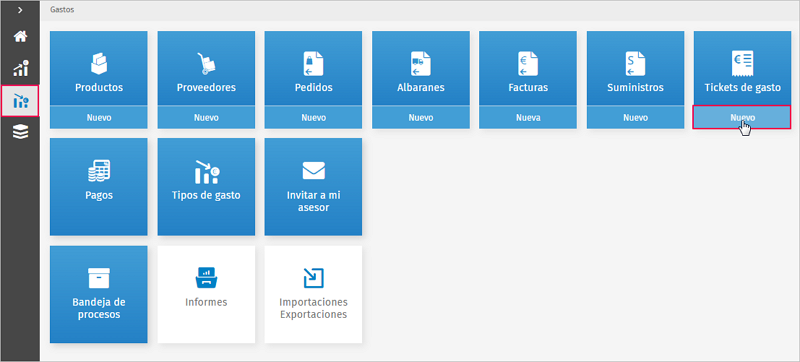Click the Invitar a mi asesor envelope icon

point(313,170)
